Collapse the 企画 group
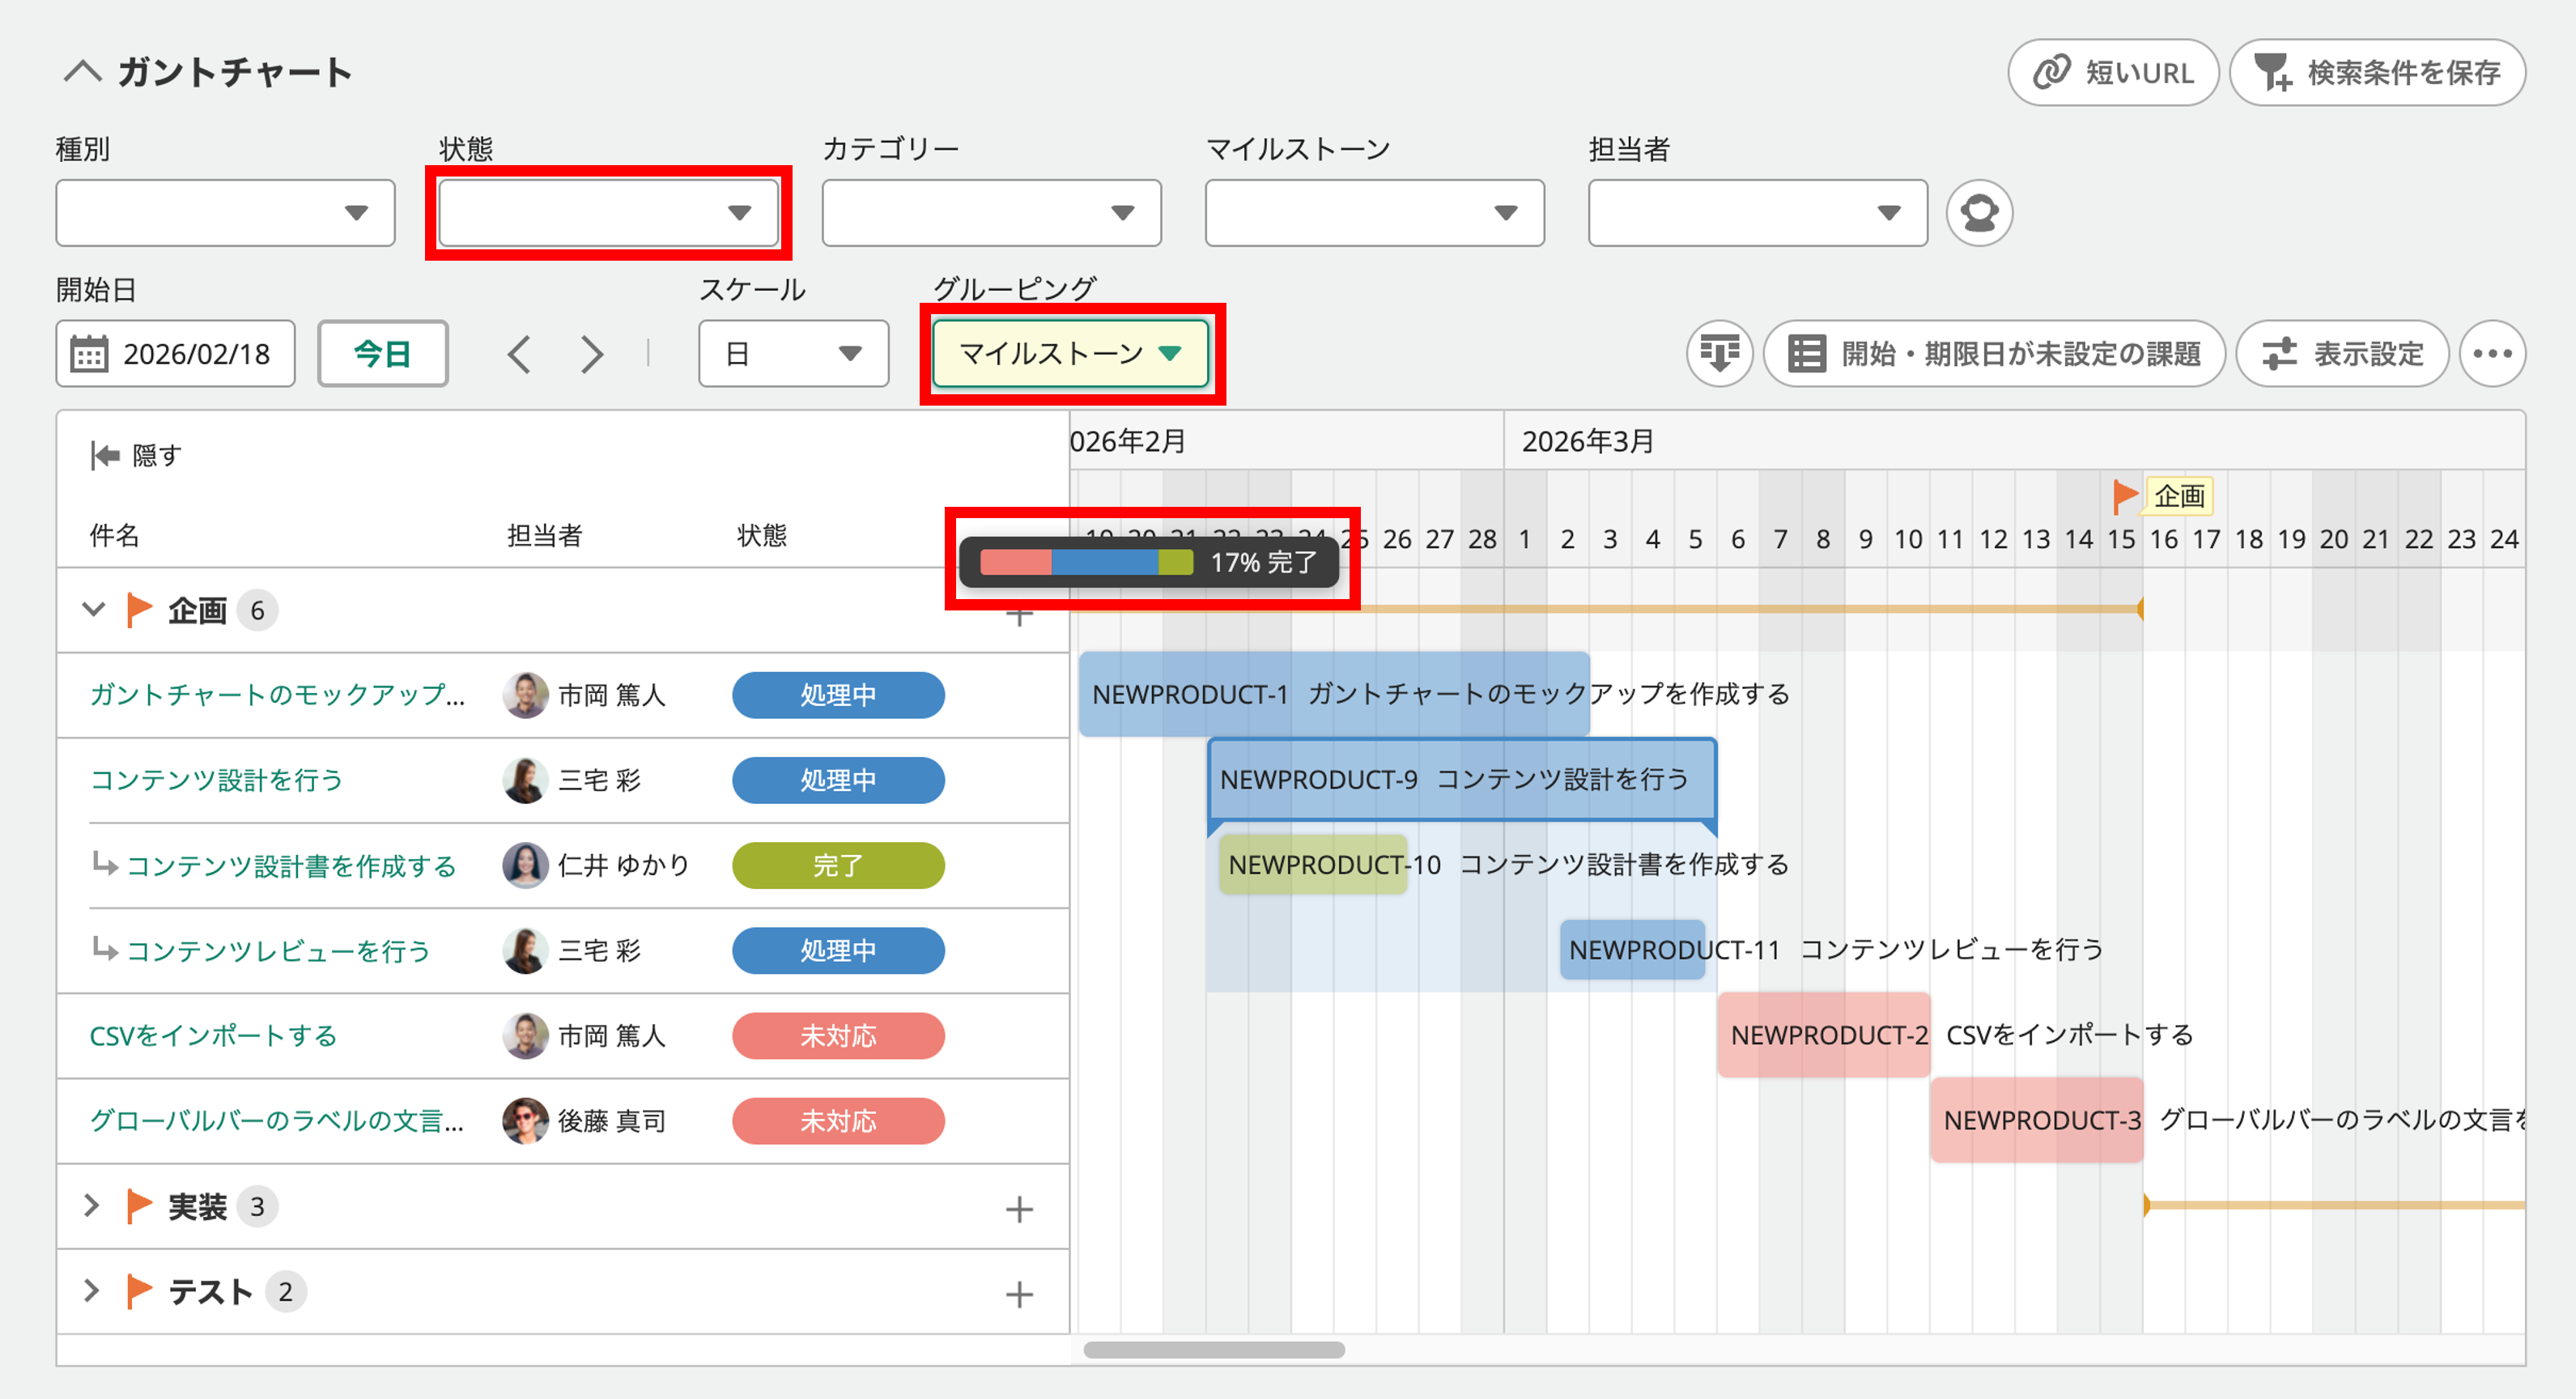Viewport: 2576px width, 1399px height. click(92, 609)
